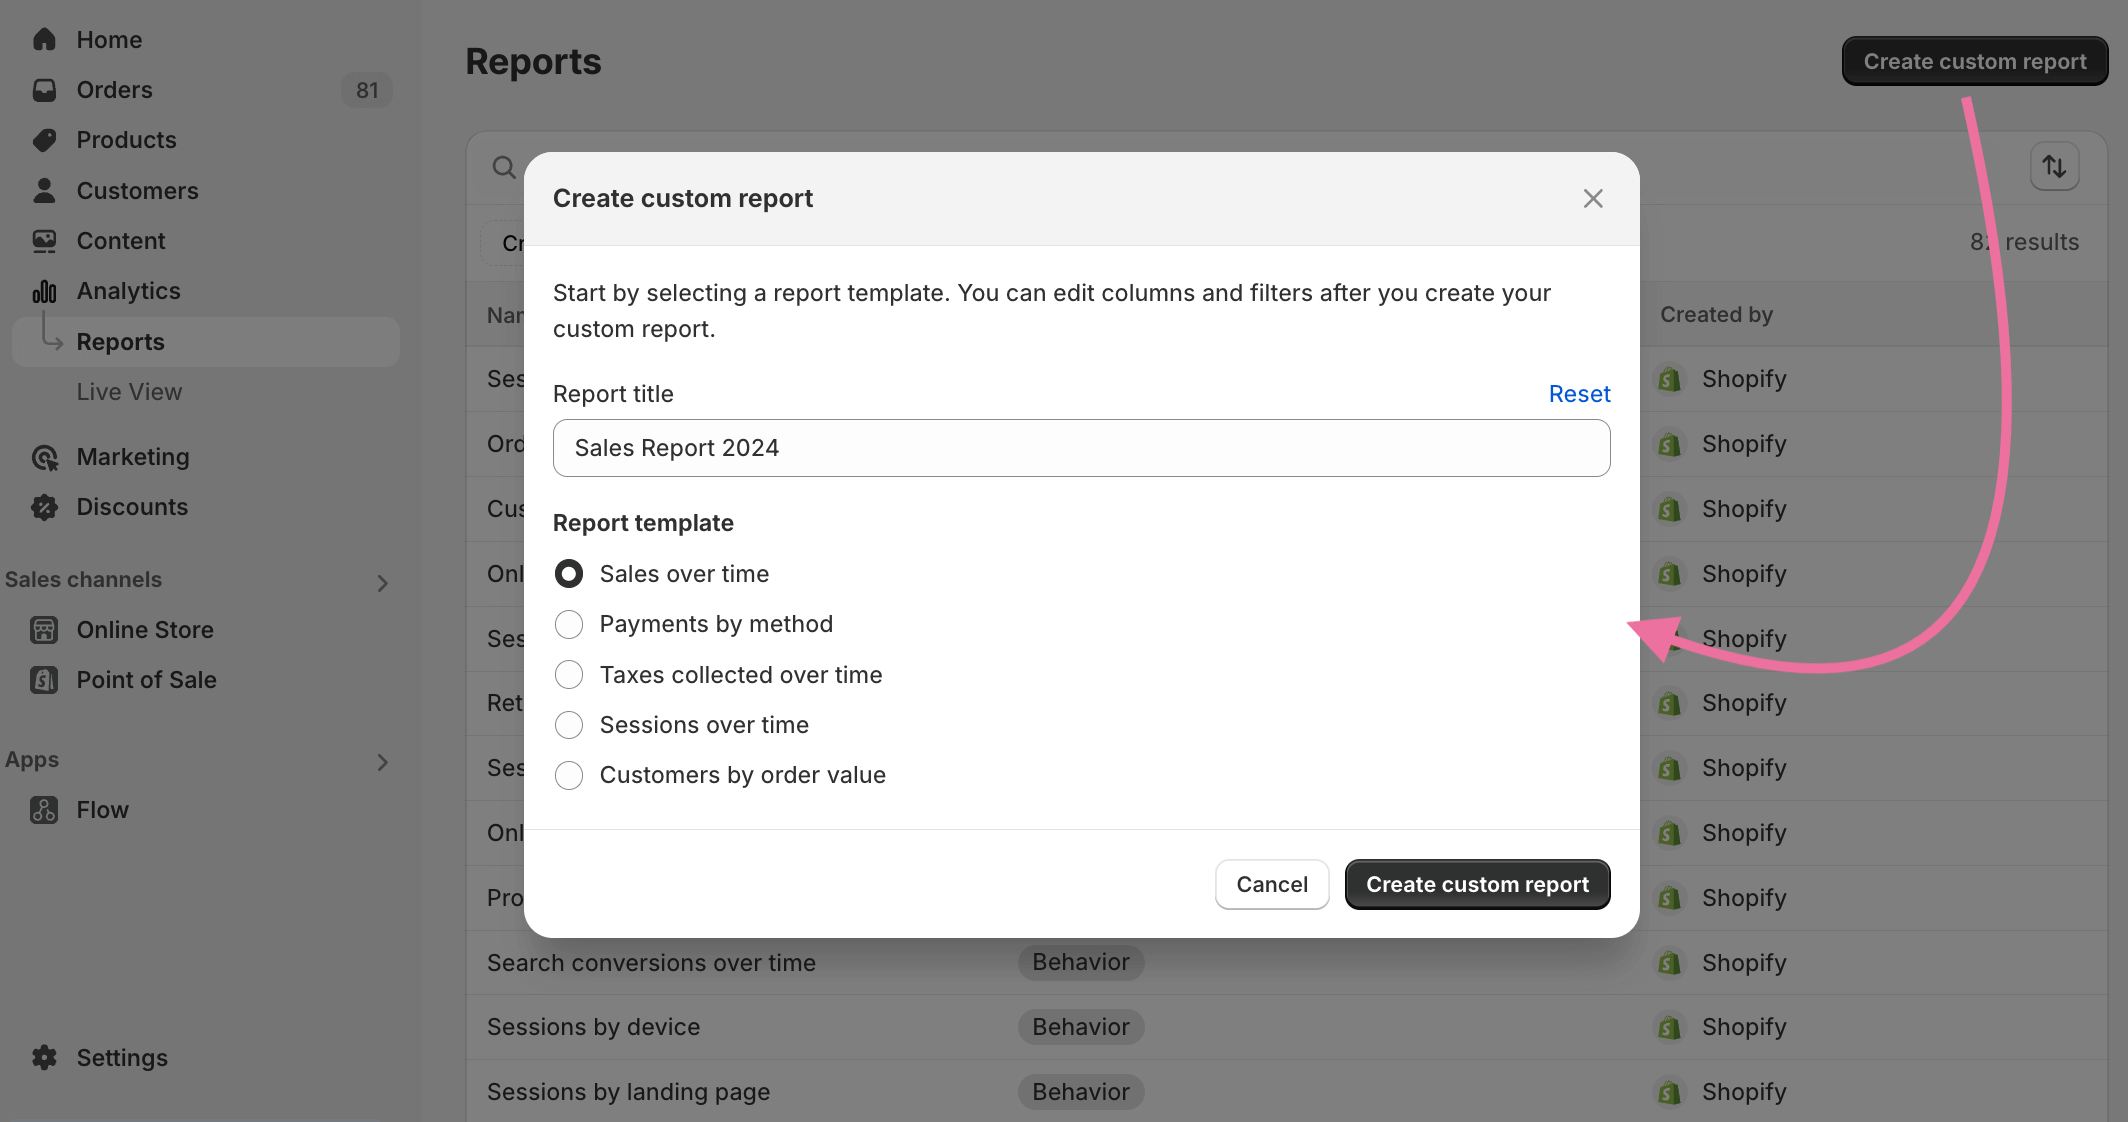
Task: Click the sort arrows icon button
Action: click(2055, 166)
